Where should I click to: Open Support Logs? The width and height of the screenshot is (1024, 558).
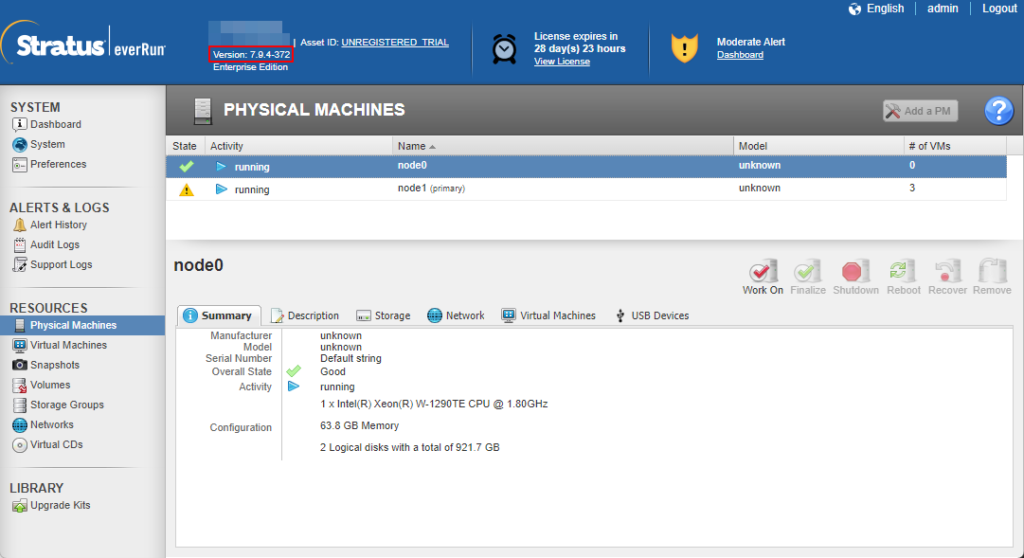61,265
